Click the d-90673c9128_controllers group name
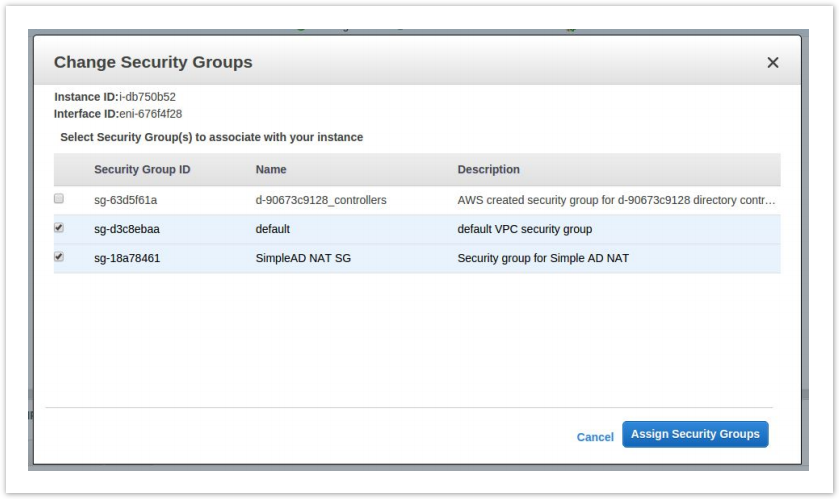This screenshot has height=499, width=839. [321, 200]
